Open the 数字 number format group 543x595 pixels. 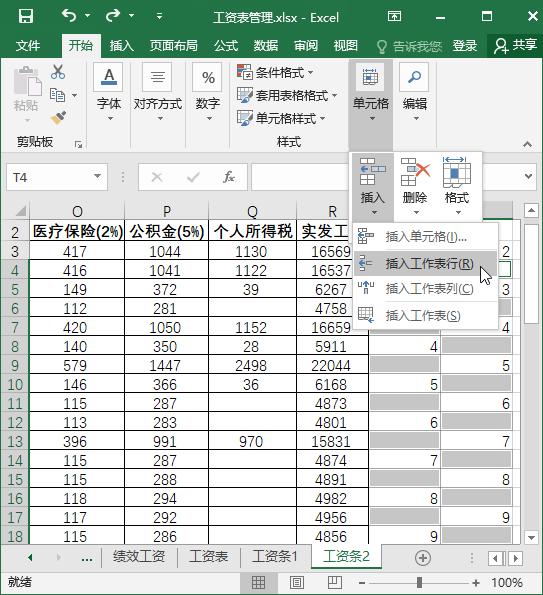point(208,93)
